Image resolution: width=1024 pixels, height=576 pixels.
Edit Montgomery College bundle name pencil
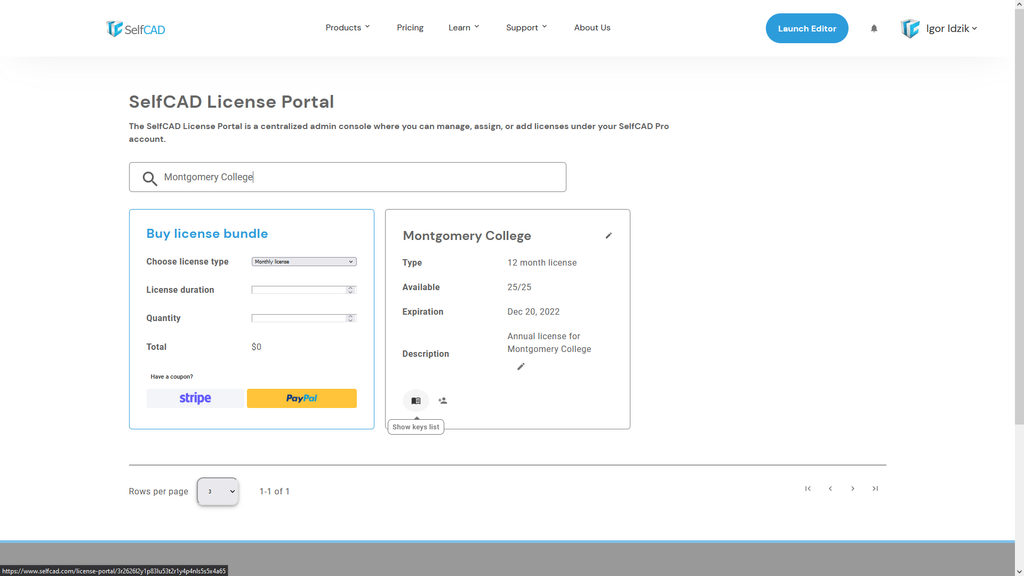[x=609, y=236]
